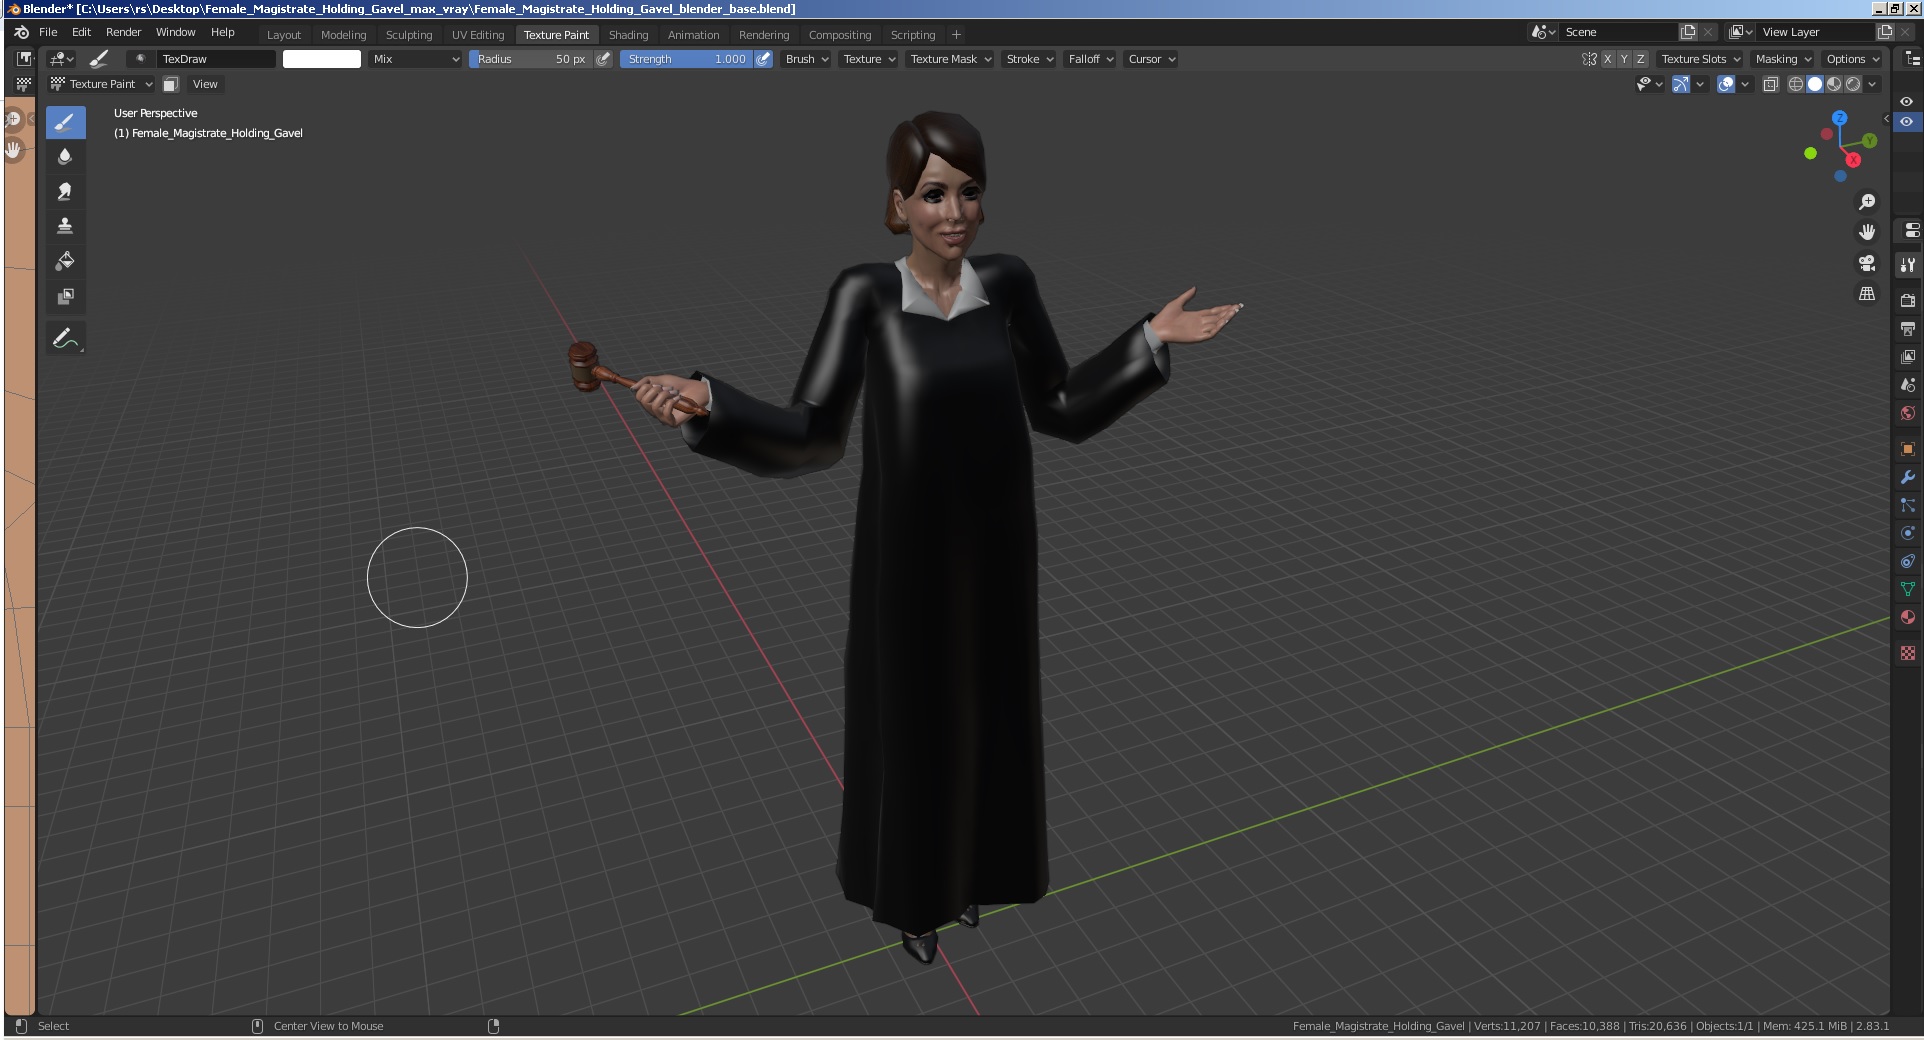Open Texture properties tab
The width and height of the screenshot is (1924, 1040).
1908,652
